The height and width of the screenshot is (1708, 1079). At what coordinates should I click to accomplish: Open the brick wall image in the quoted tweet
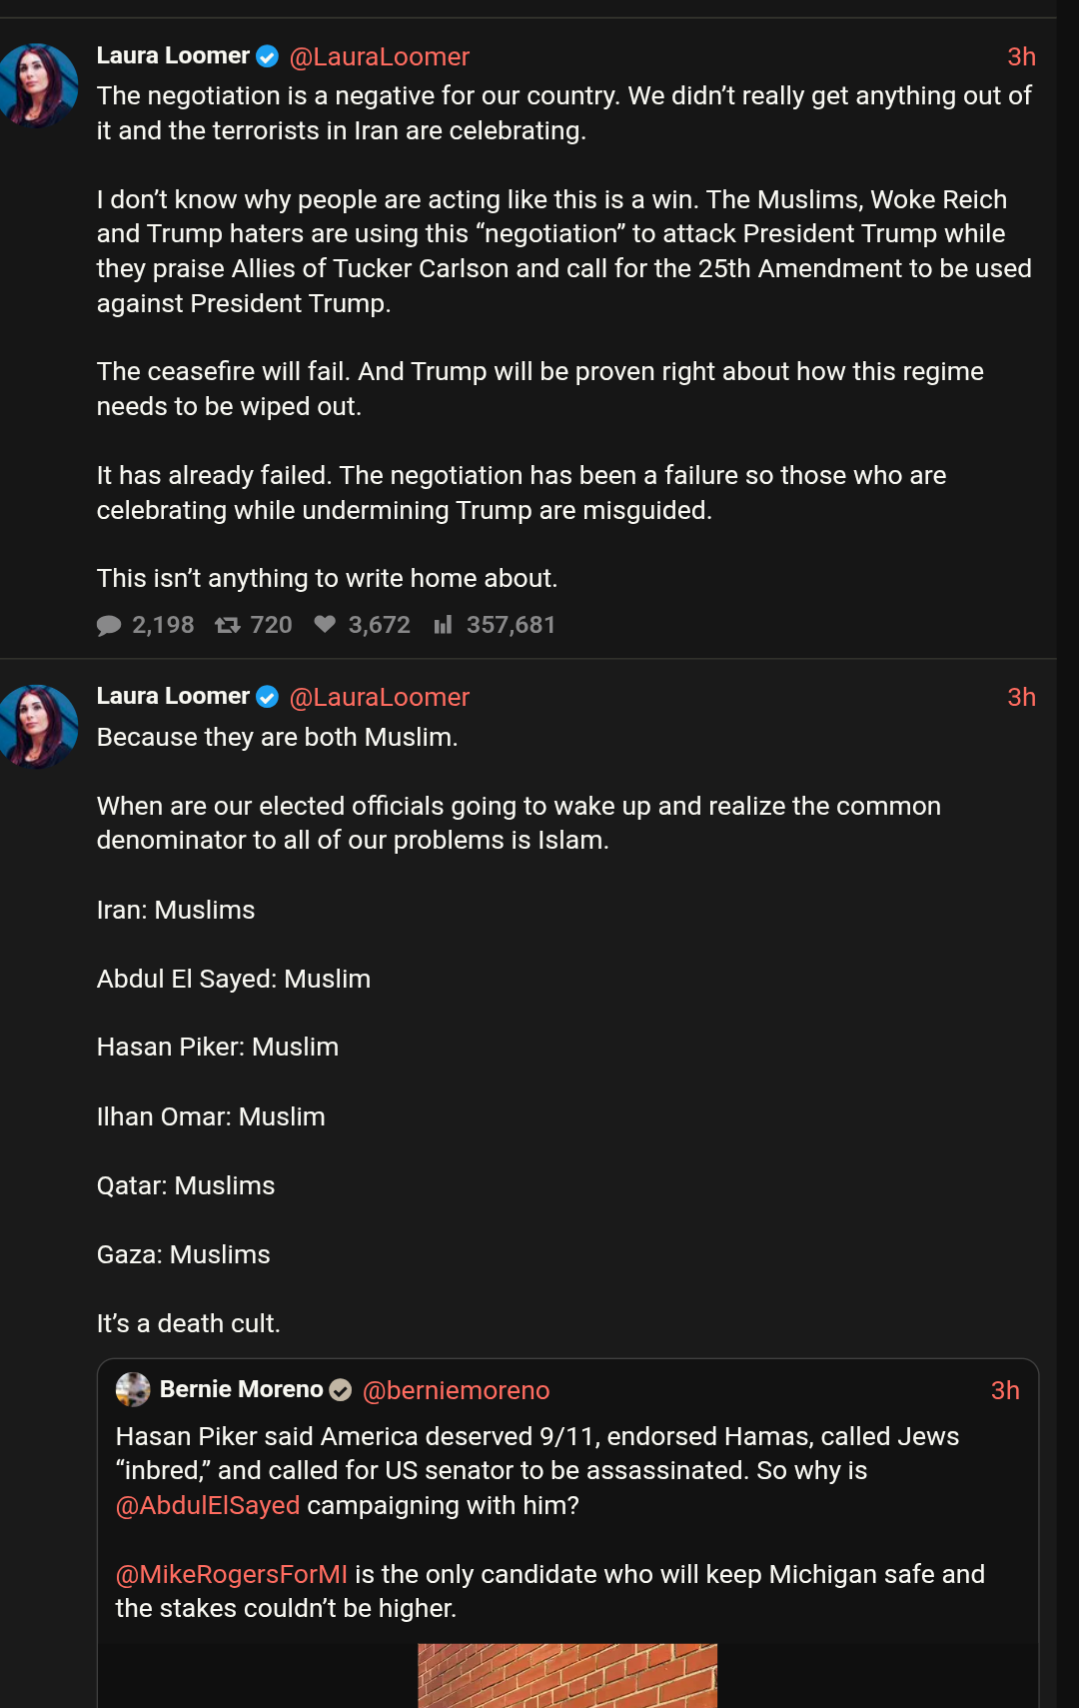click(x=567, y=1676)
